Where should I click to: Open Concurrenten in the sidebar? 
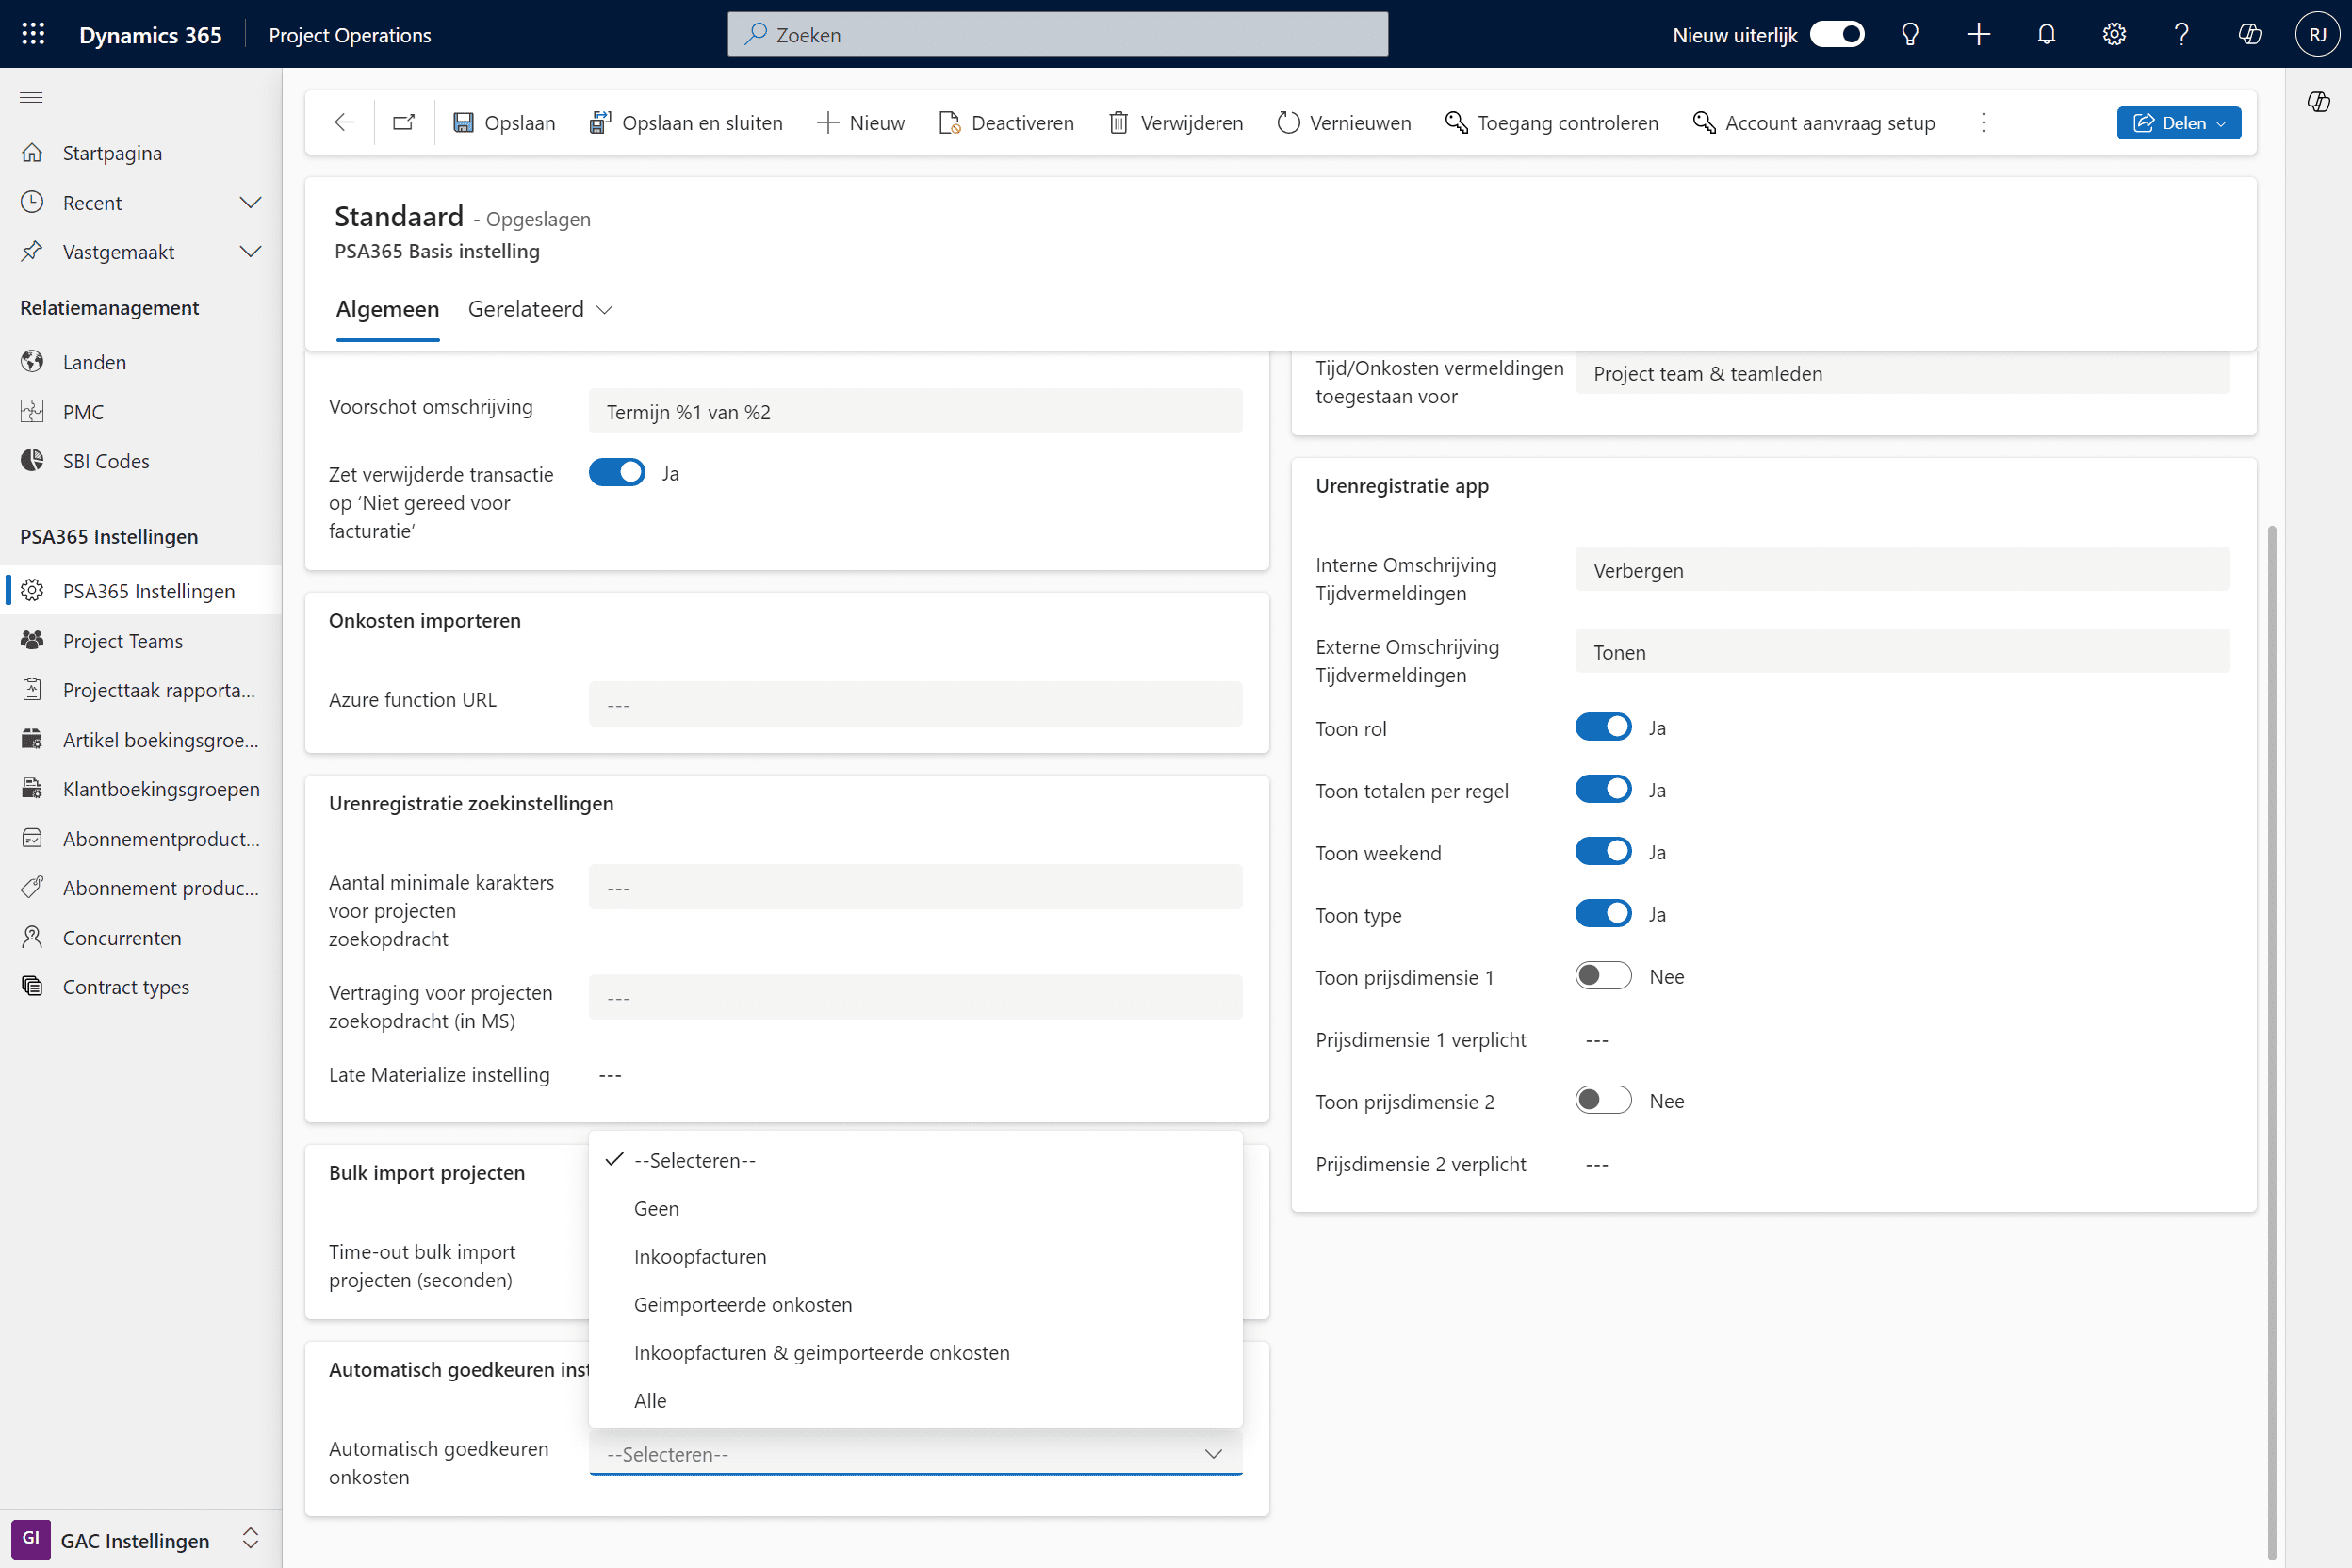(x=140, y=937)
